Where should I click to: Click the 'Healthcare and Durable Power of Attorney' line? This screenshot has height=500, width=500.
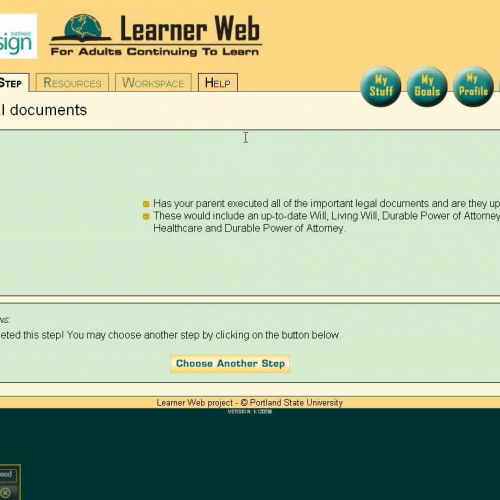(249, 228)
